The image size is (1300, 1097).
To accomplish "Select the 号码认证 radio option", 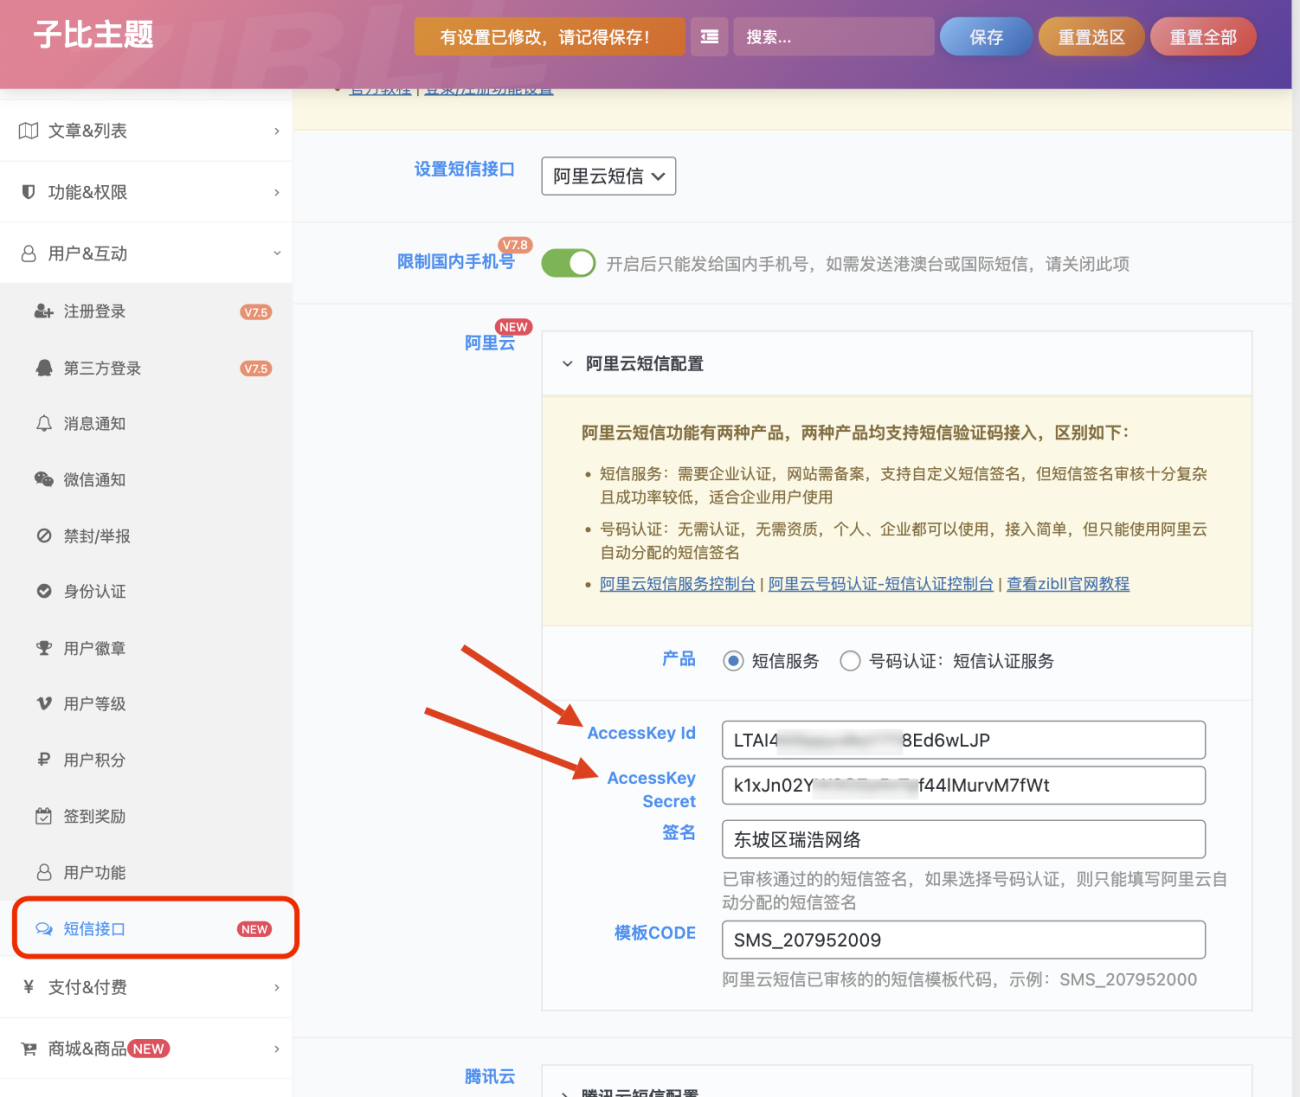I will [x=850, y=660].
